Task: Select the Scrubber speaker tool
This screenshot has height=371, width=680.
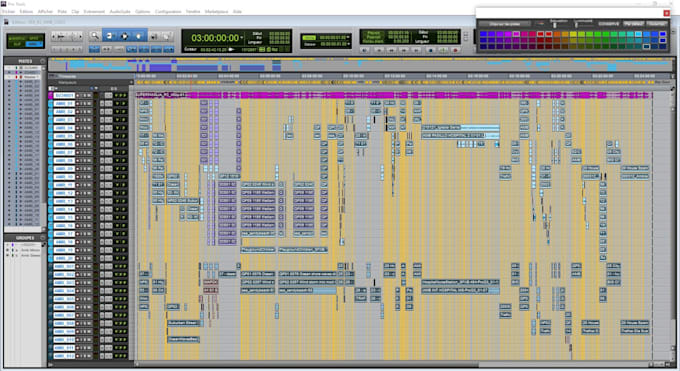Action: pos(154,36)
